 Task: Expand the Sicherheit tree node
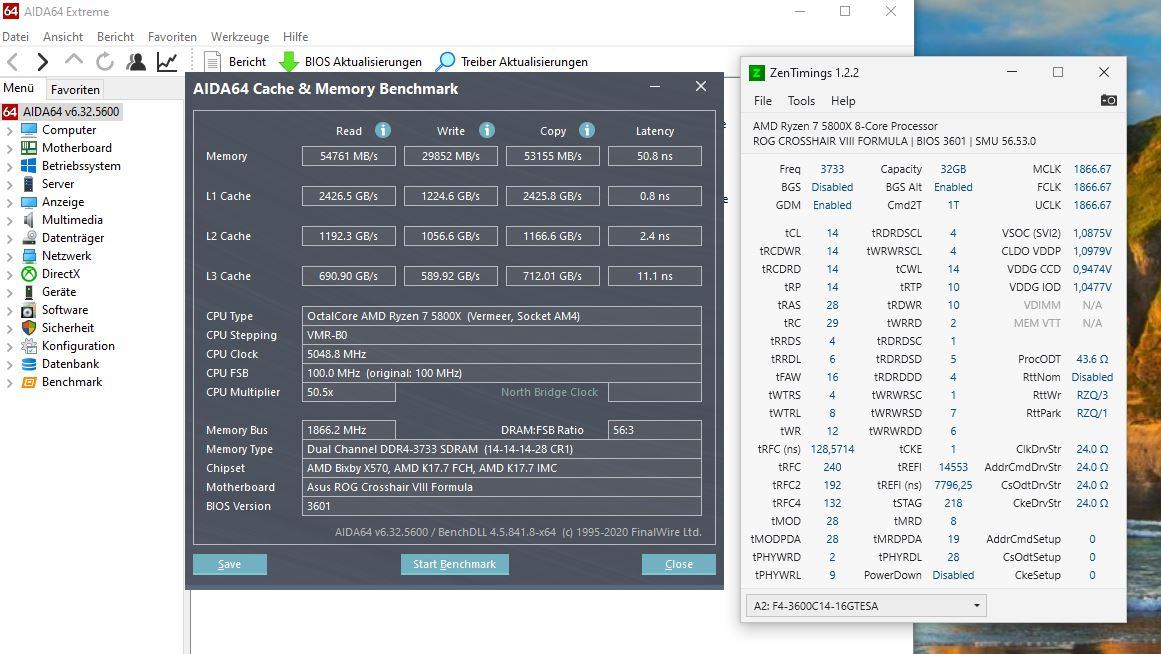[x=10, y=328]
